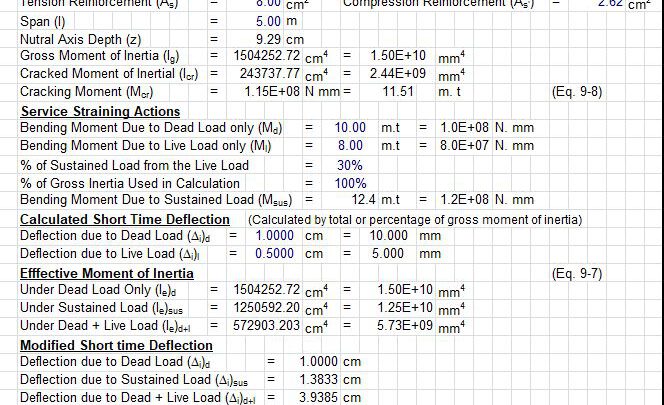The width and height of the screenshot is (664, 405).
Task: Select the 10.000 mm deflection cell
Action: click(x=388, y=236)
